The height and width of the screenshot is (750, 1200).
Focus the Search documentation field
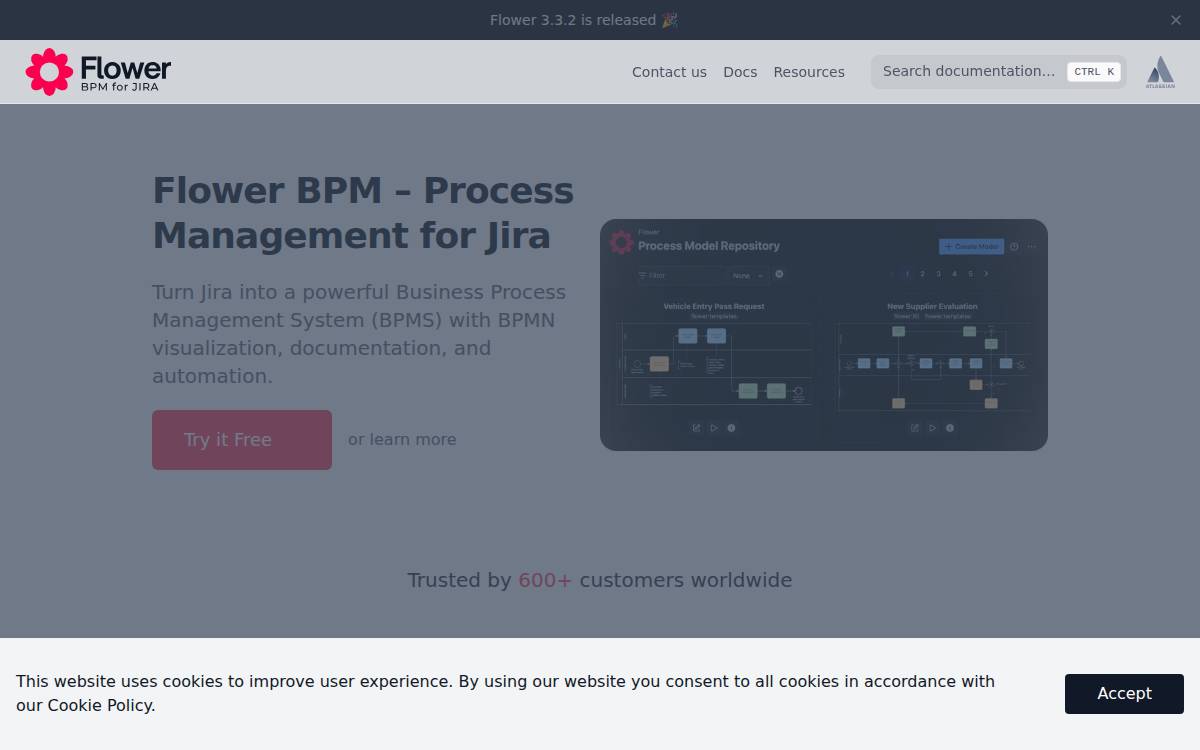click(x=998, y=72)
